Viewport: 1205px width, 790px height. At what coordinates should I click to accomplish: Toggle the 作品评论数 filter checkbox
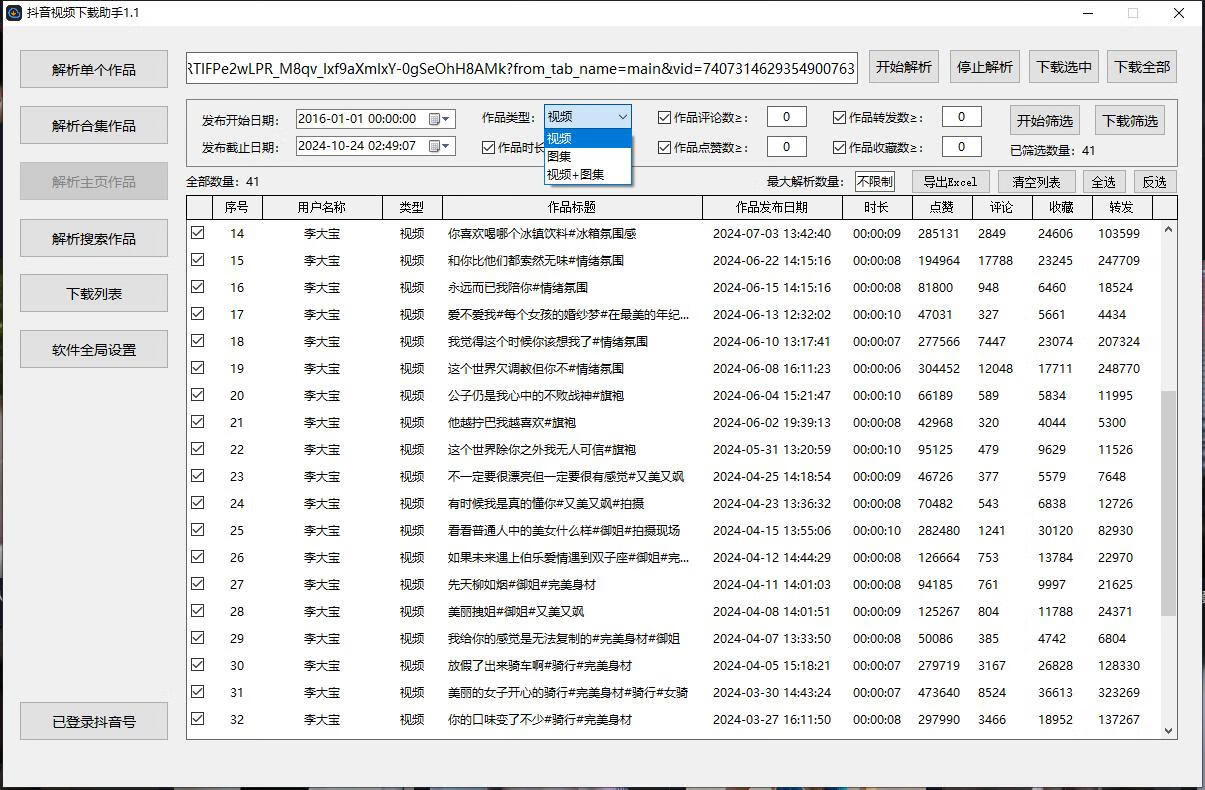(664, 118)
